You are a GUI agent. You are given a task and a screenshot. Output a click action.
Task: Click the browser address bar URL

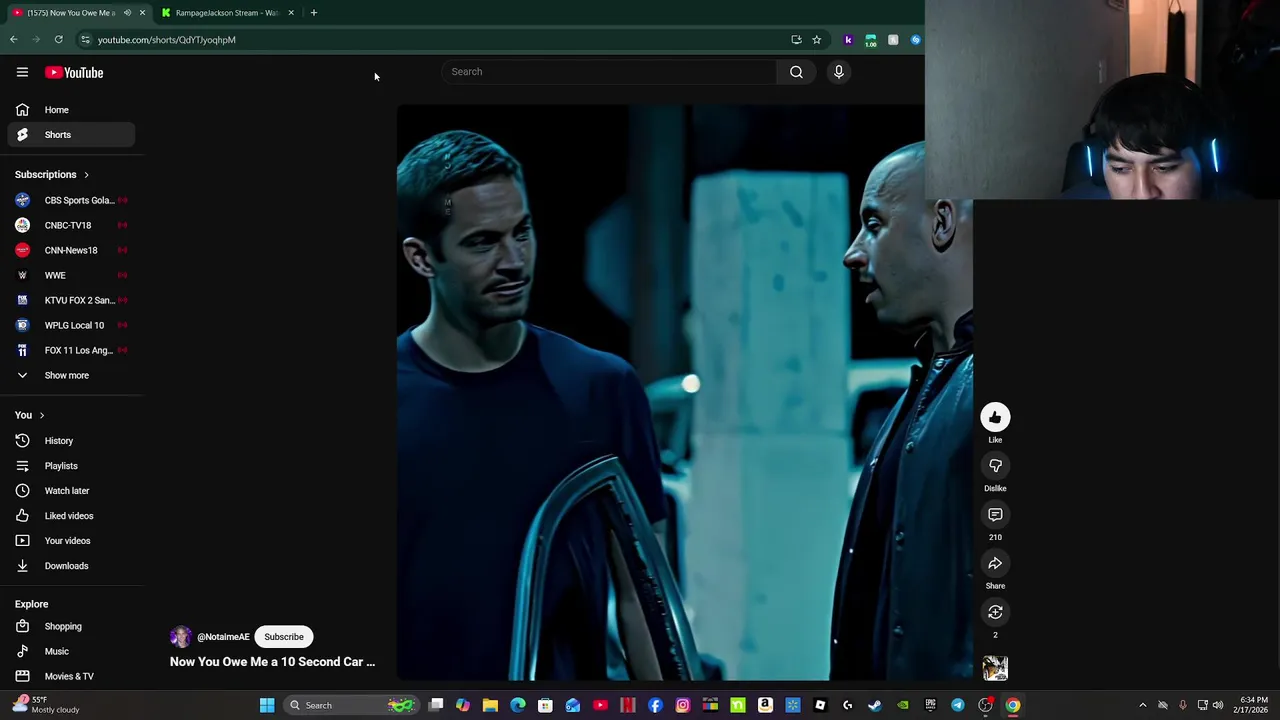coord(167,40)
